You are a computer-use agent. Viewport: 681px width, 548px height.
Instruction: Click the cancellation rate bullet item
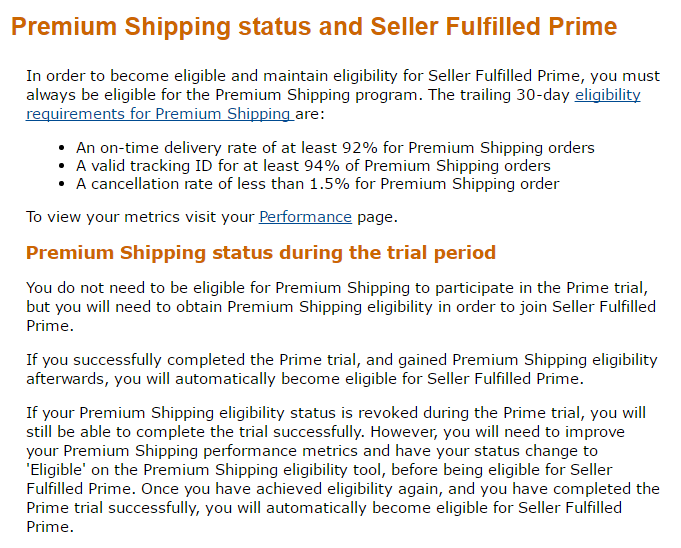click(317, 183)
